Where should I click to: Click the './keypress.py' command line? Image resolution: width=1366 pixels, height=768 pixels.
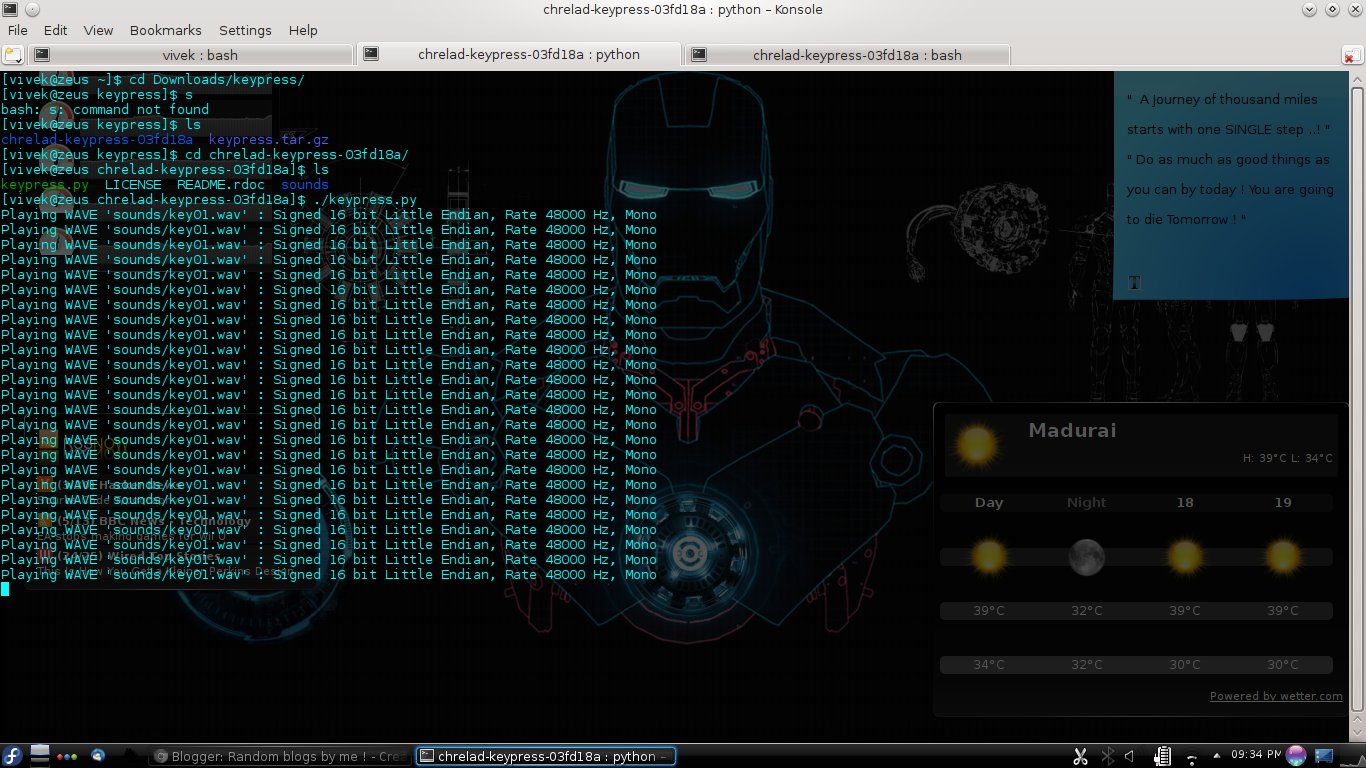tap(209, 200)
